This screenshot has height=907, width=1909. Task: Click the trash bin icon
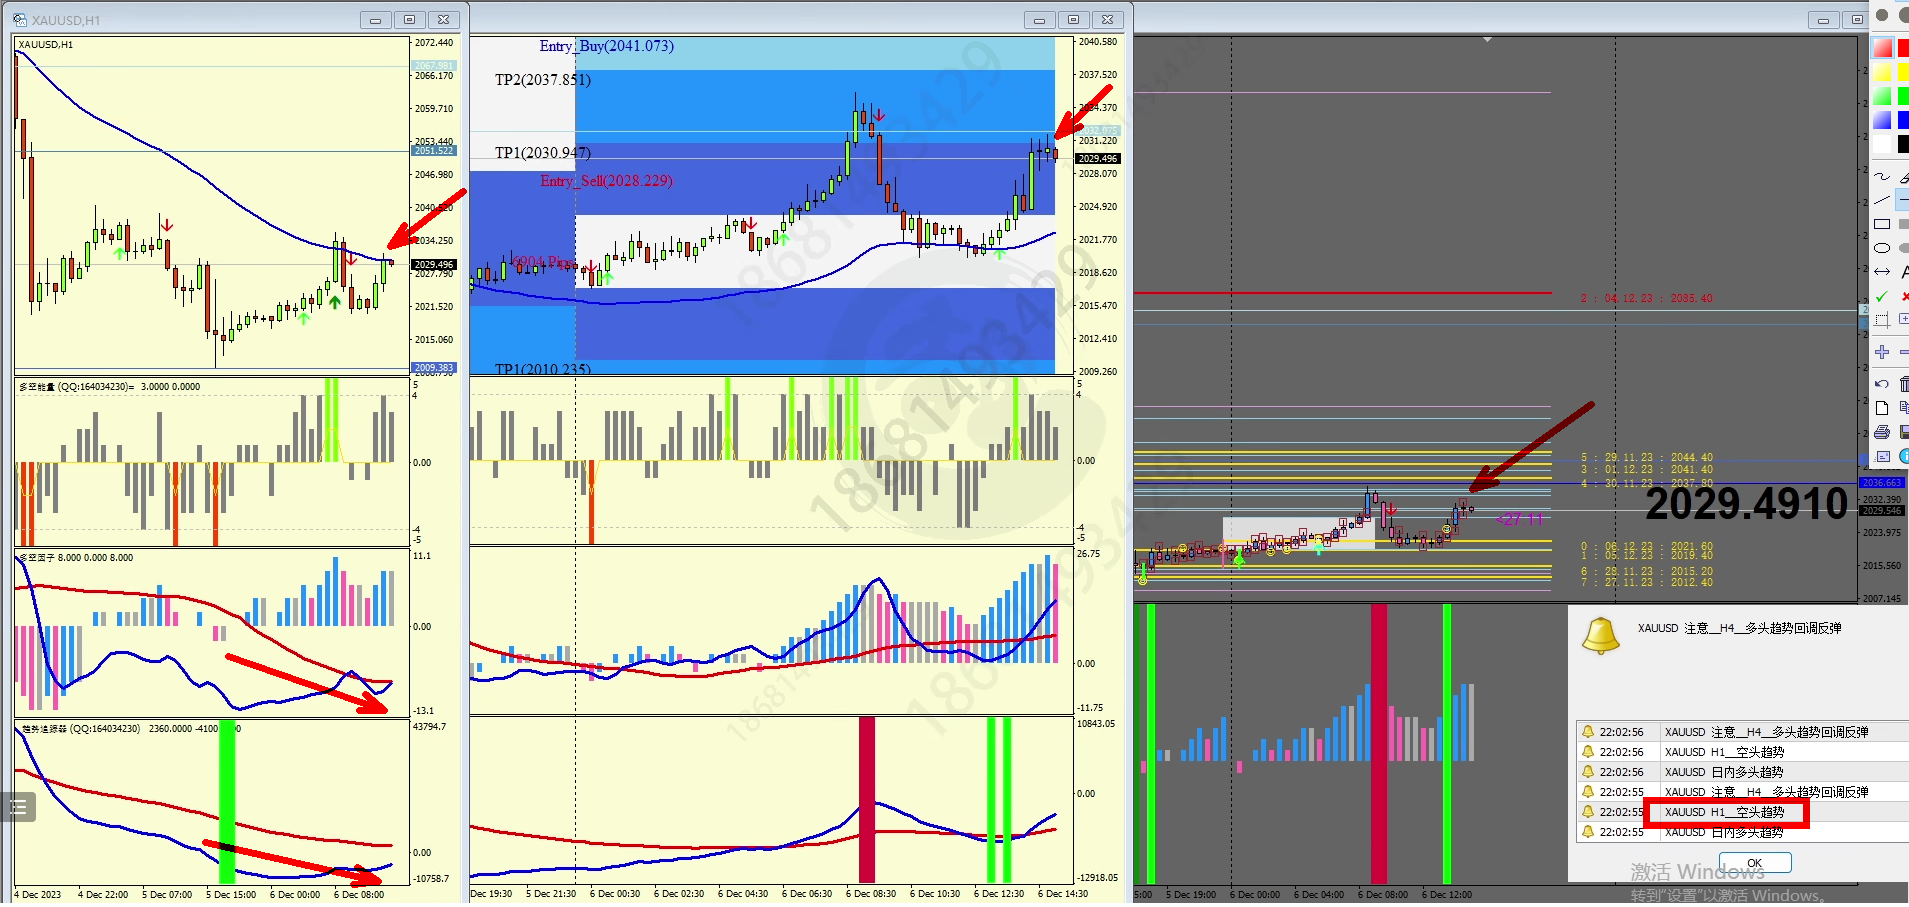[1903, 384]
